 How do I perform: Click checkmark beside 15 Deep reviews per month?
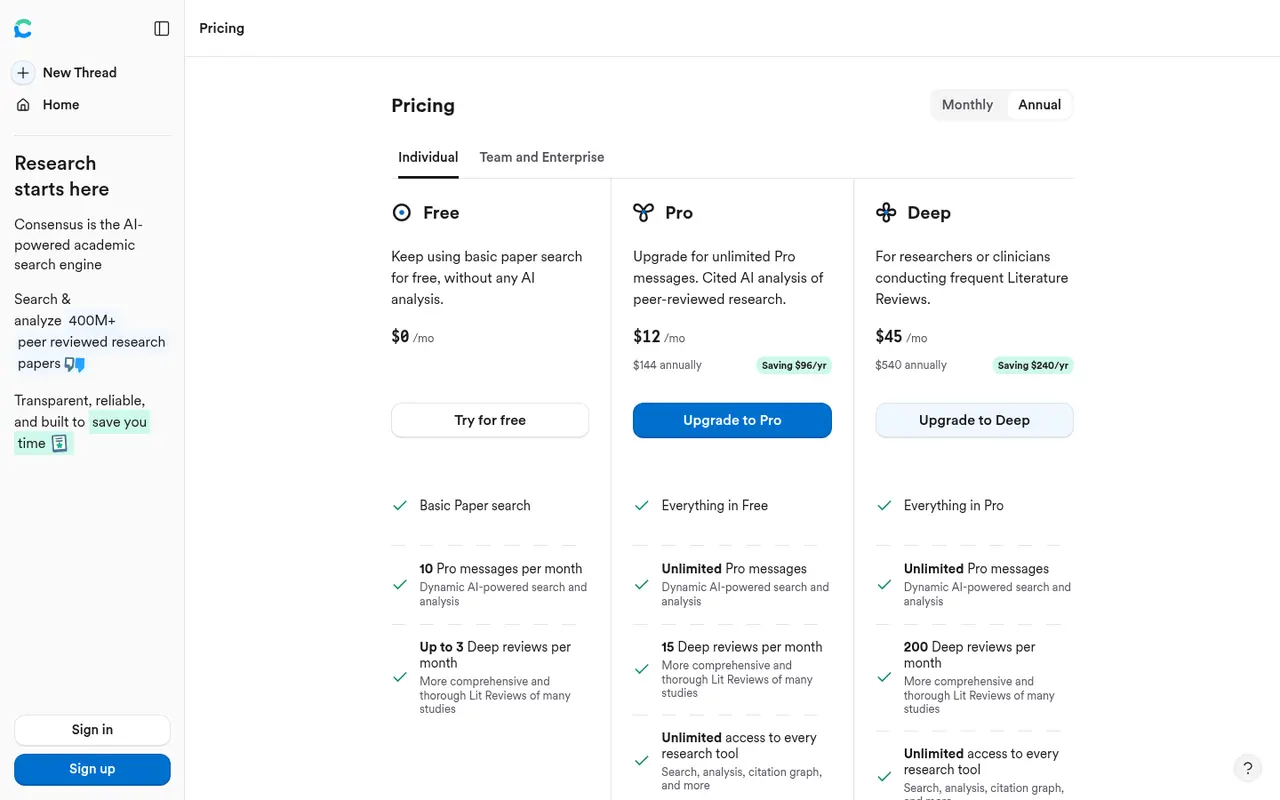642,669
